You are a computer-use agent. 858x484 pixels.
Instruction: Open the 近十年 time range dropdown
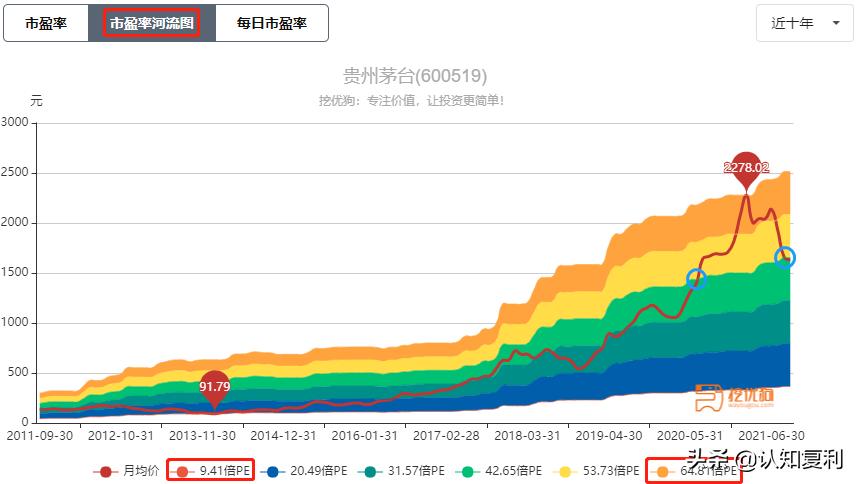coord(804,23)
